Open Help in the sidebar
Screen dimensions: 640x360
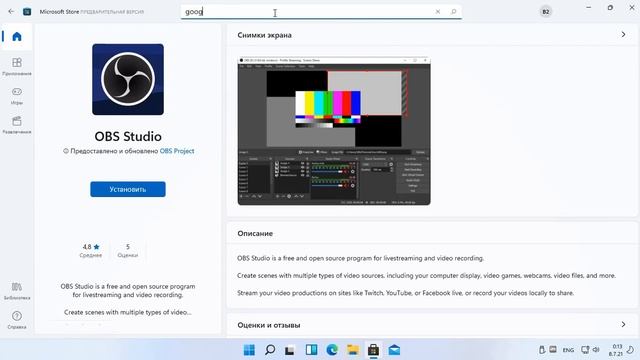[x=17, y=320]
